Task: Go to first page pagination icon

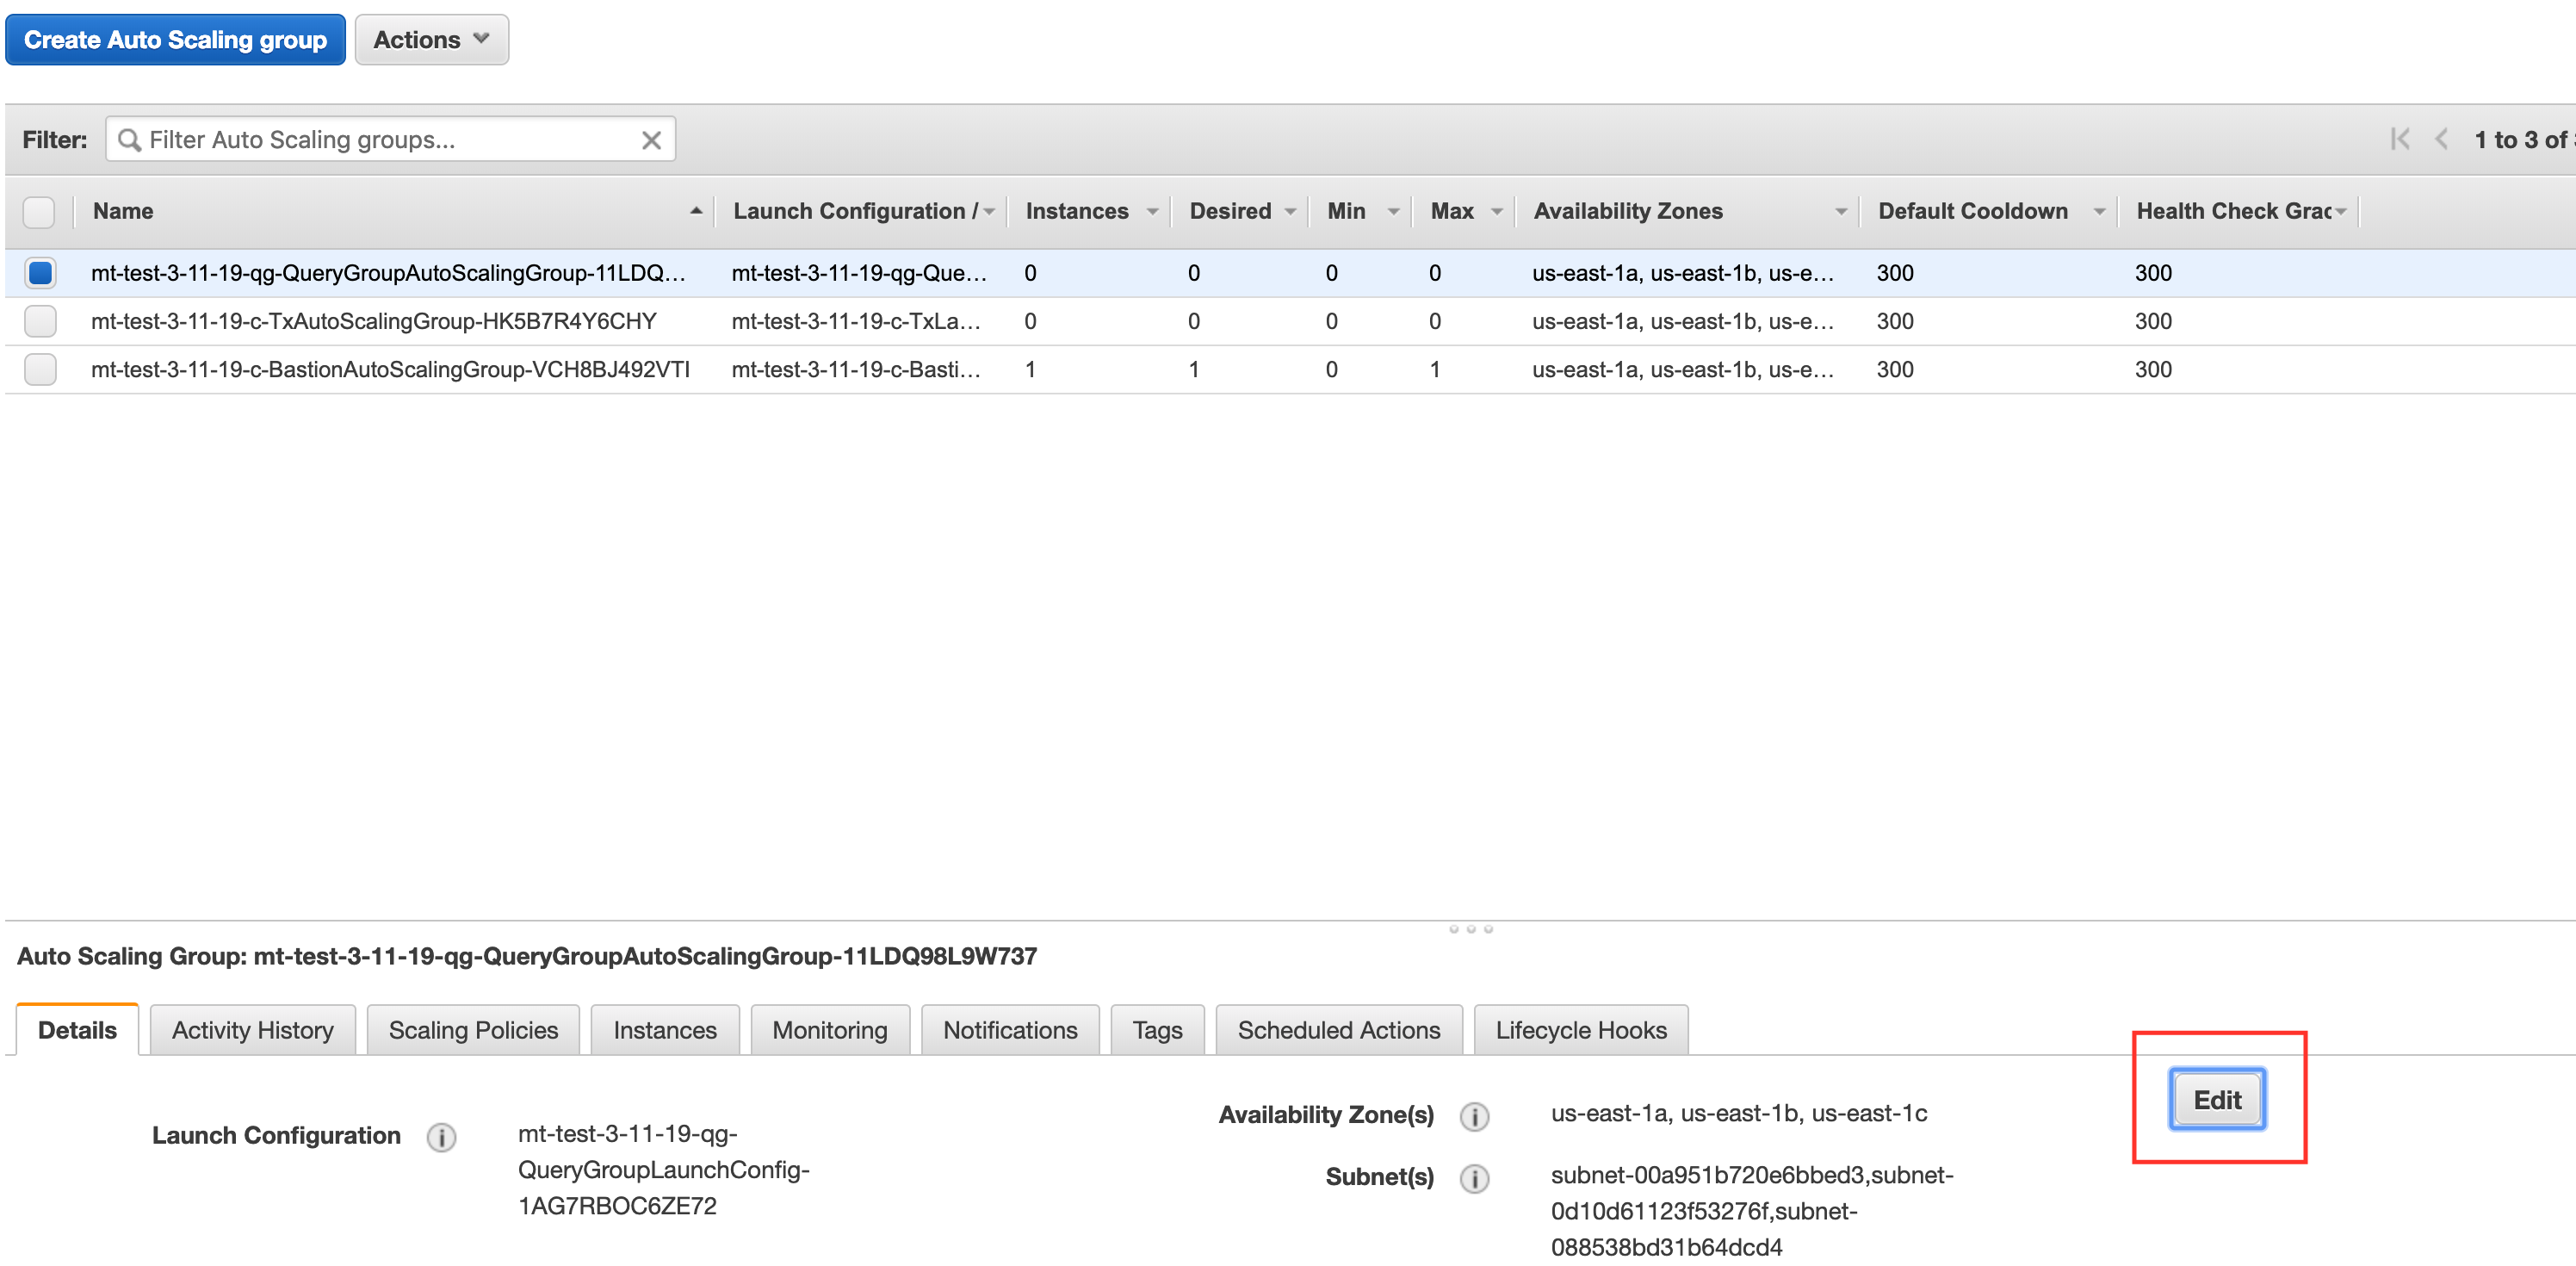Action: (x=2400, y=140)
